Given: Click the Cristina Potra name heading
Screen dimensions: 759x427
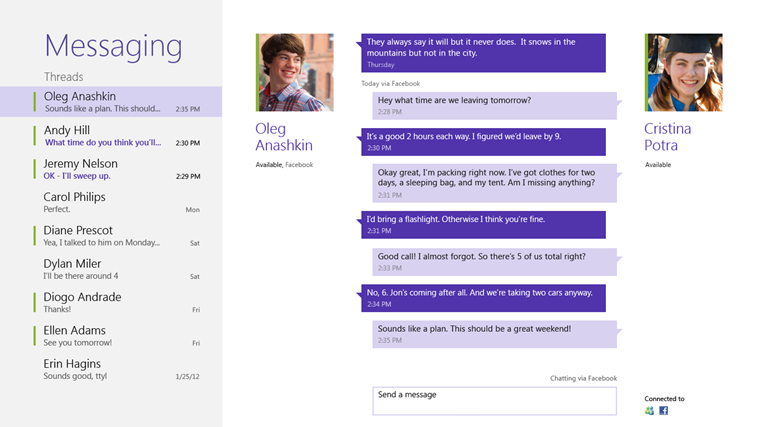Looking at the screenshot, I should pos(668,137).
